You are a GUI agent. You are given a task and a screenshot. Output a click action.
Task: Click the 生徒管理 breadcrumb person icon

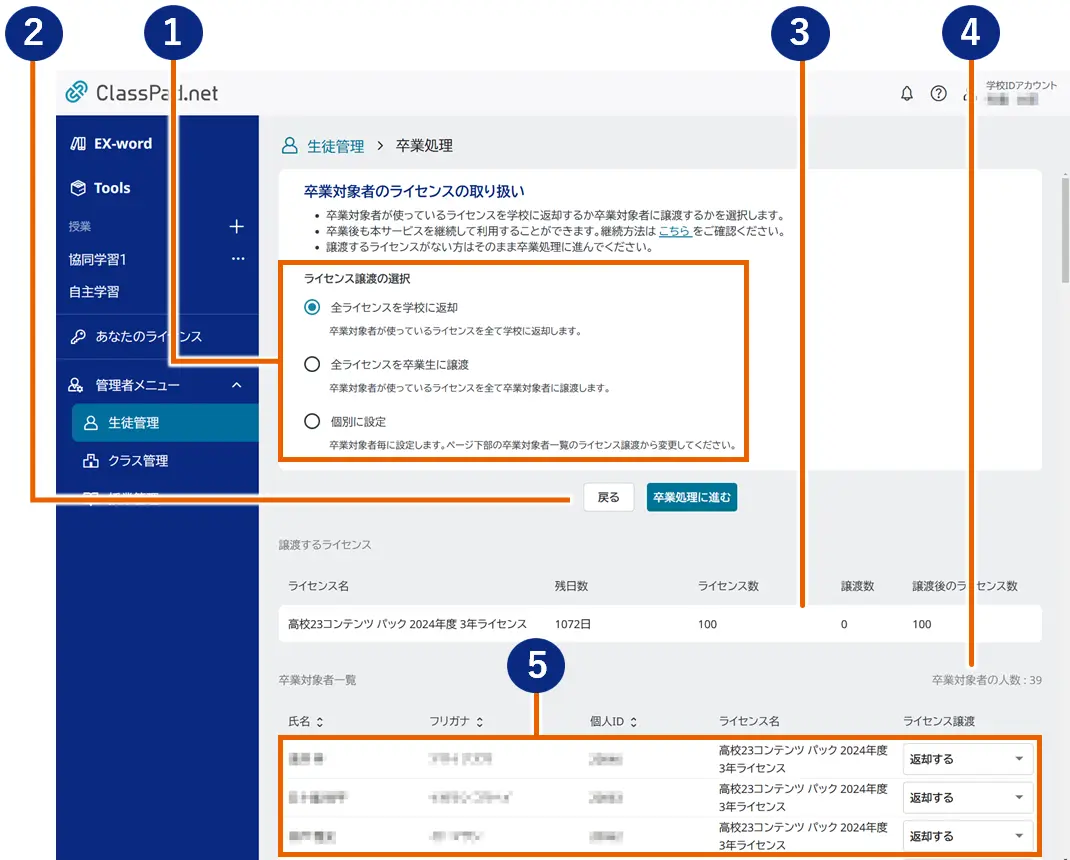click(x=290, y=146)
